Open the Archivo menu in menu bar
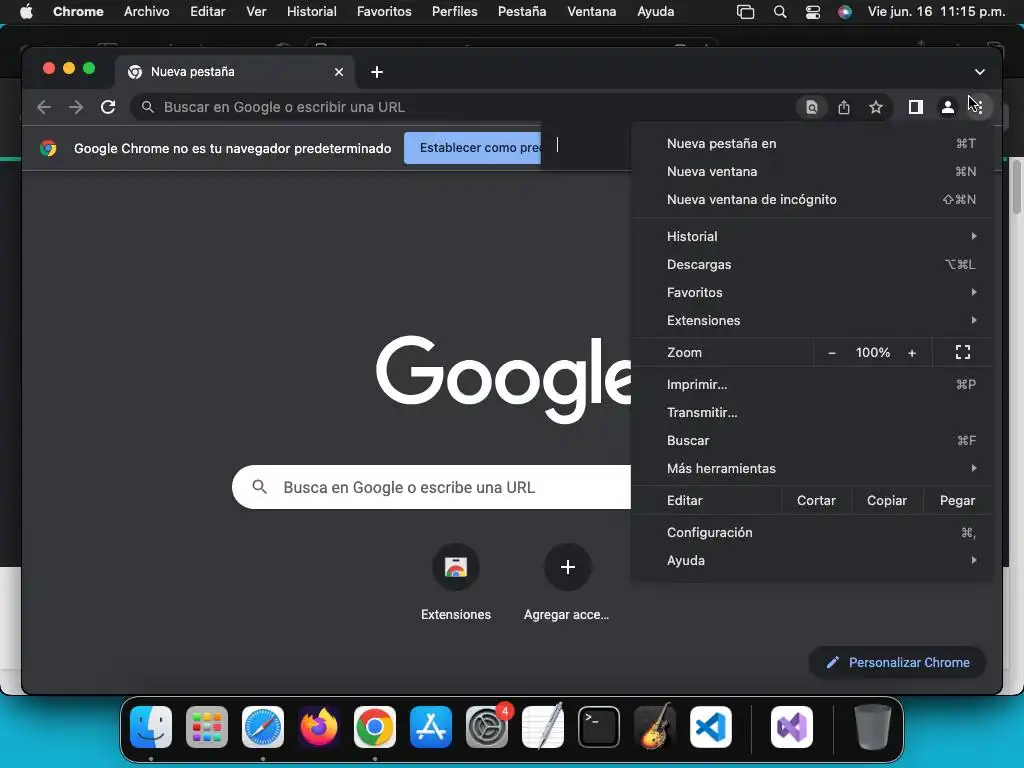 (x=146, y=12)
